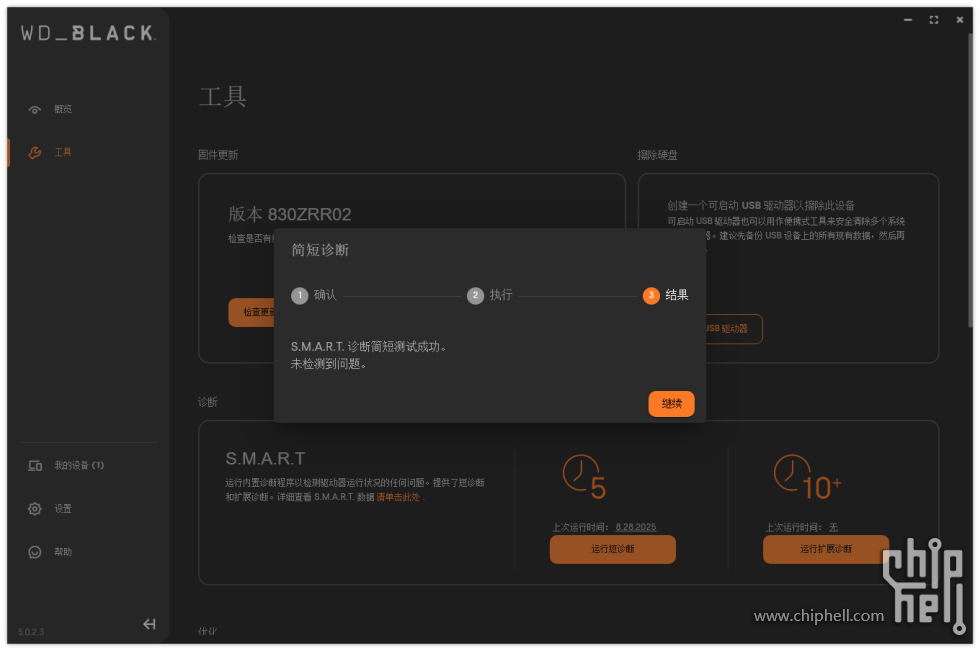Click the short diagnostic clock 5 icon
This screenshot has height=651, width=980.
point(584,478)
